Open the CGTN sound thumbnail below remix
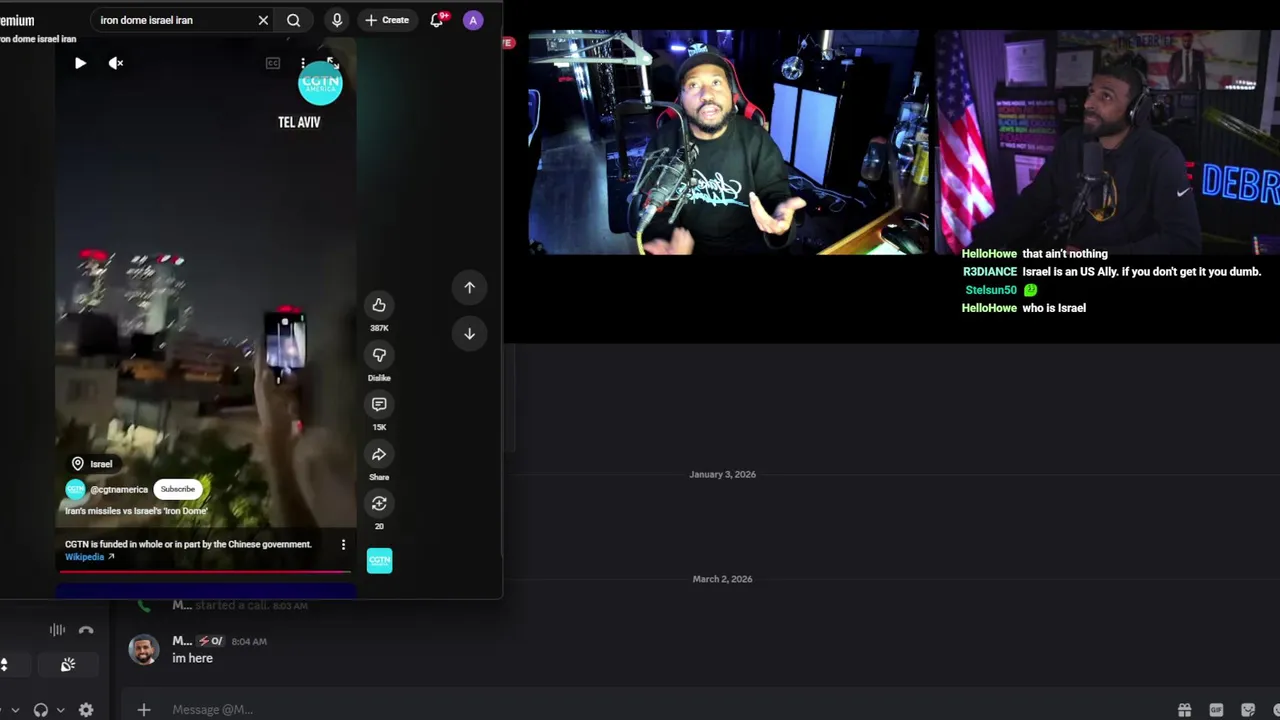1280x720 pixels. click(379, 561)
